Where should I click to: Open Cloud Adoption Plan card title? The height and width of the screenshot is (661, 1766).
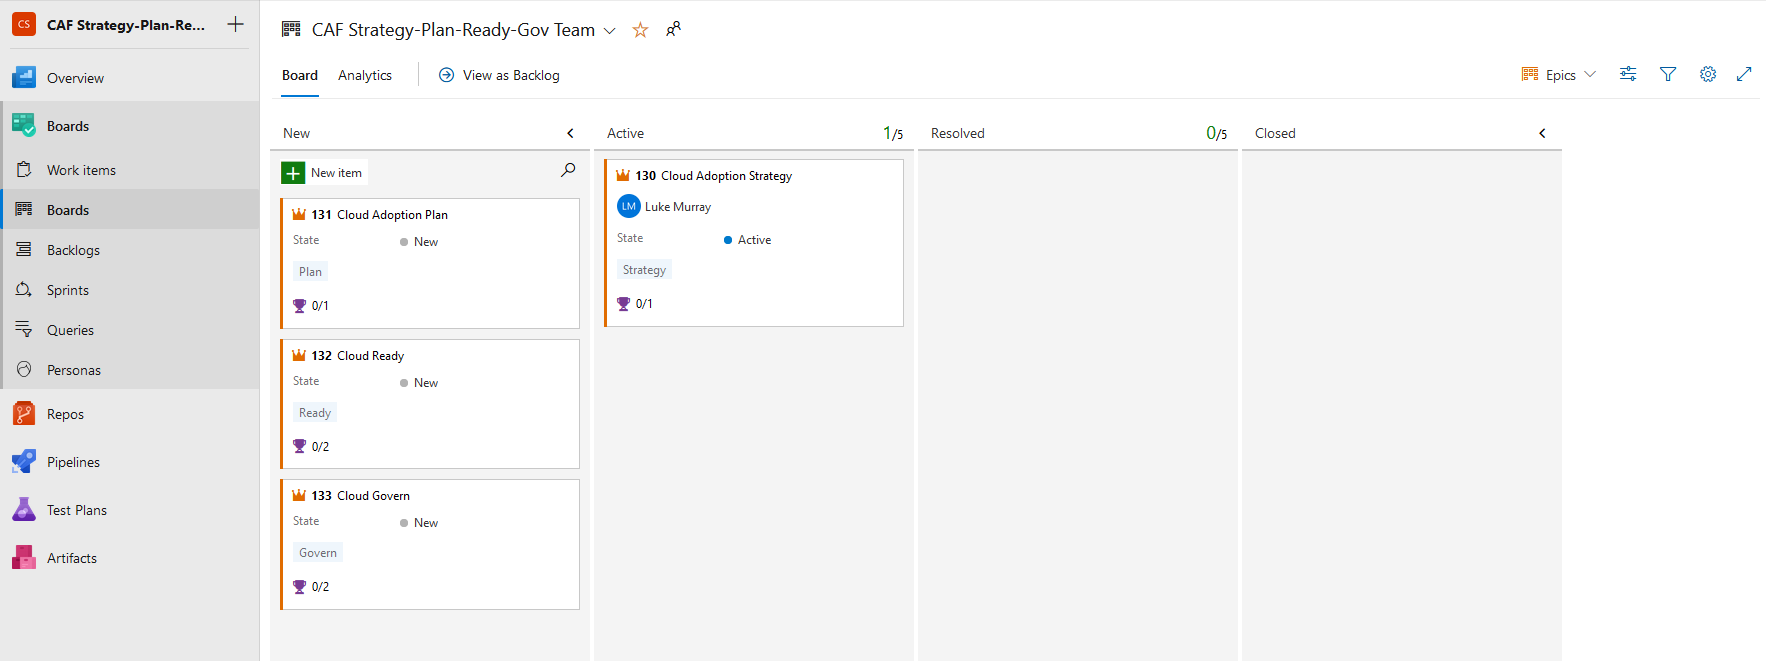pos(392,215)
